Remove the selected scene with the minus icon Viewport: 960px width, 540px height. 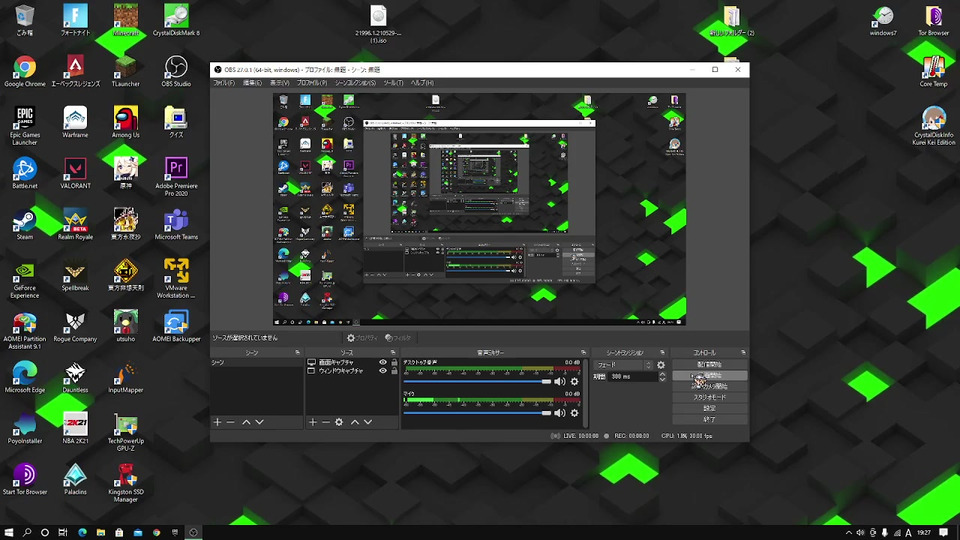pos(231,422)
